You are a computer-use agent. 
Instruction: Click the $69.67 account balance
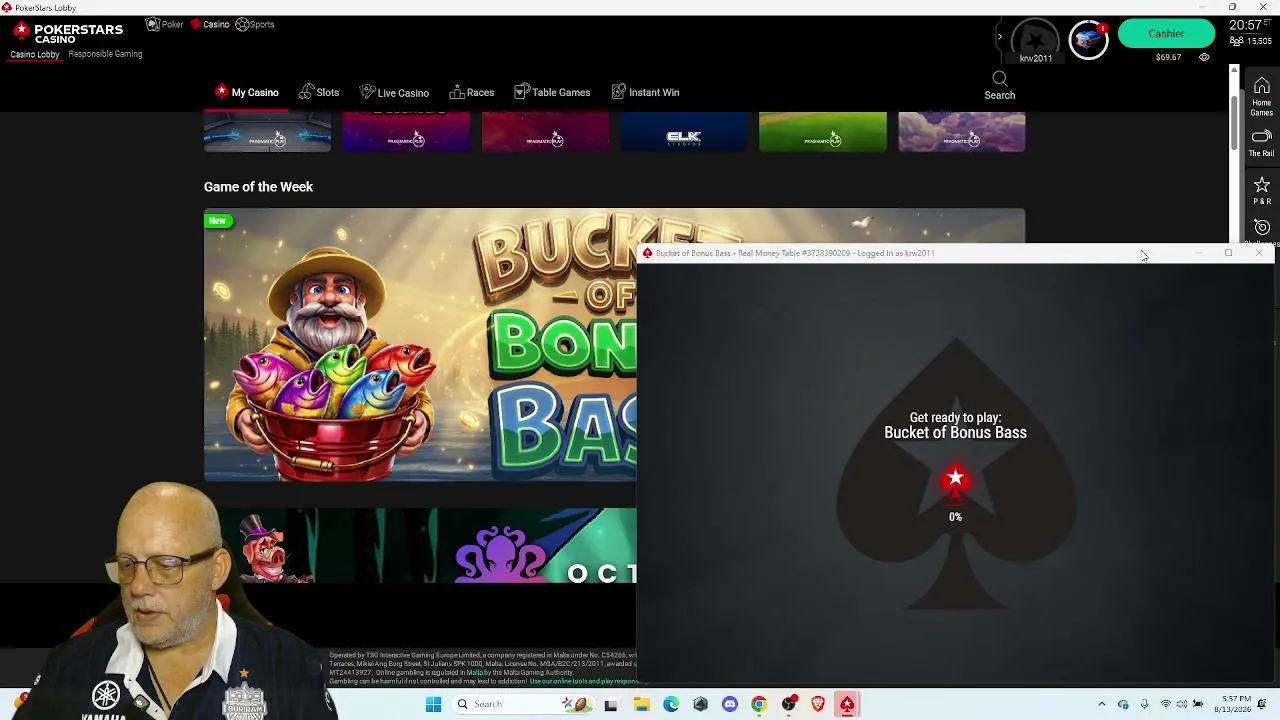pos(1168,57)
